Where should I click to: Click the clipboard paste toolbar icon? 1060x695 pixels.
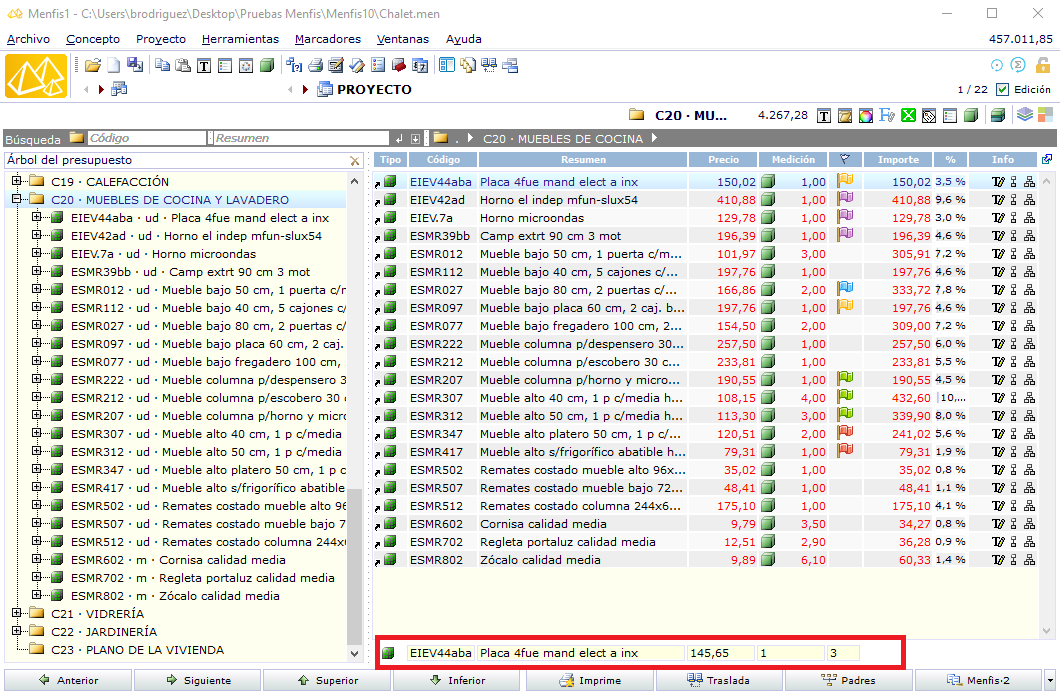(183, 66)
